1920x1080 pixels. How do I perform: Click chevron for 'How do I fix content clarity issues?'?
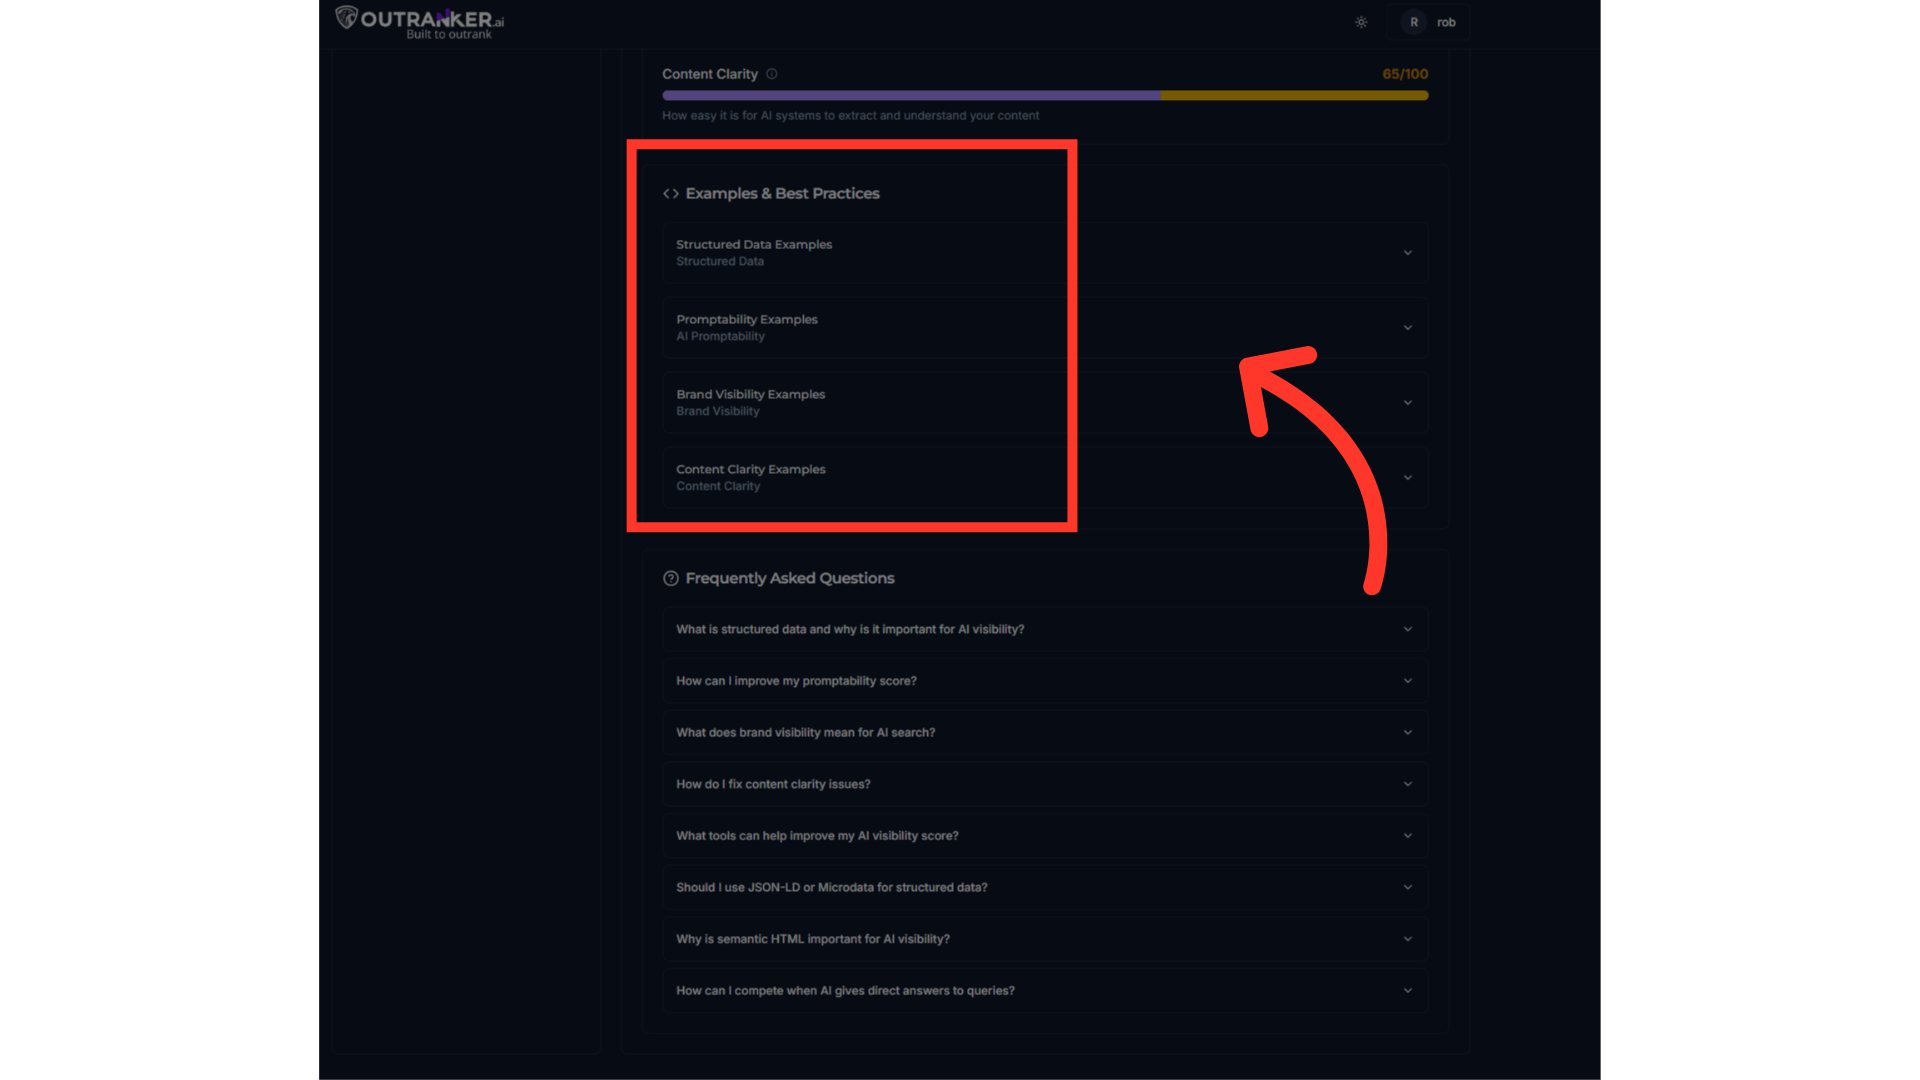click(x=1407, y=784)
